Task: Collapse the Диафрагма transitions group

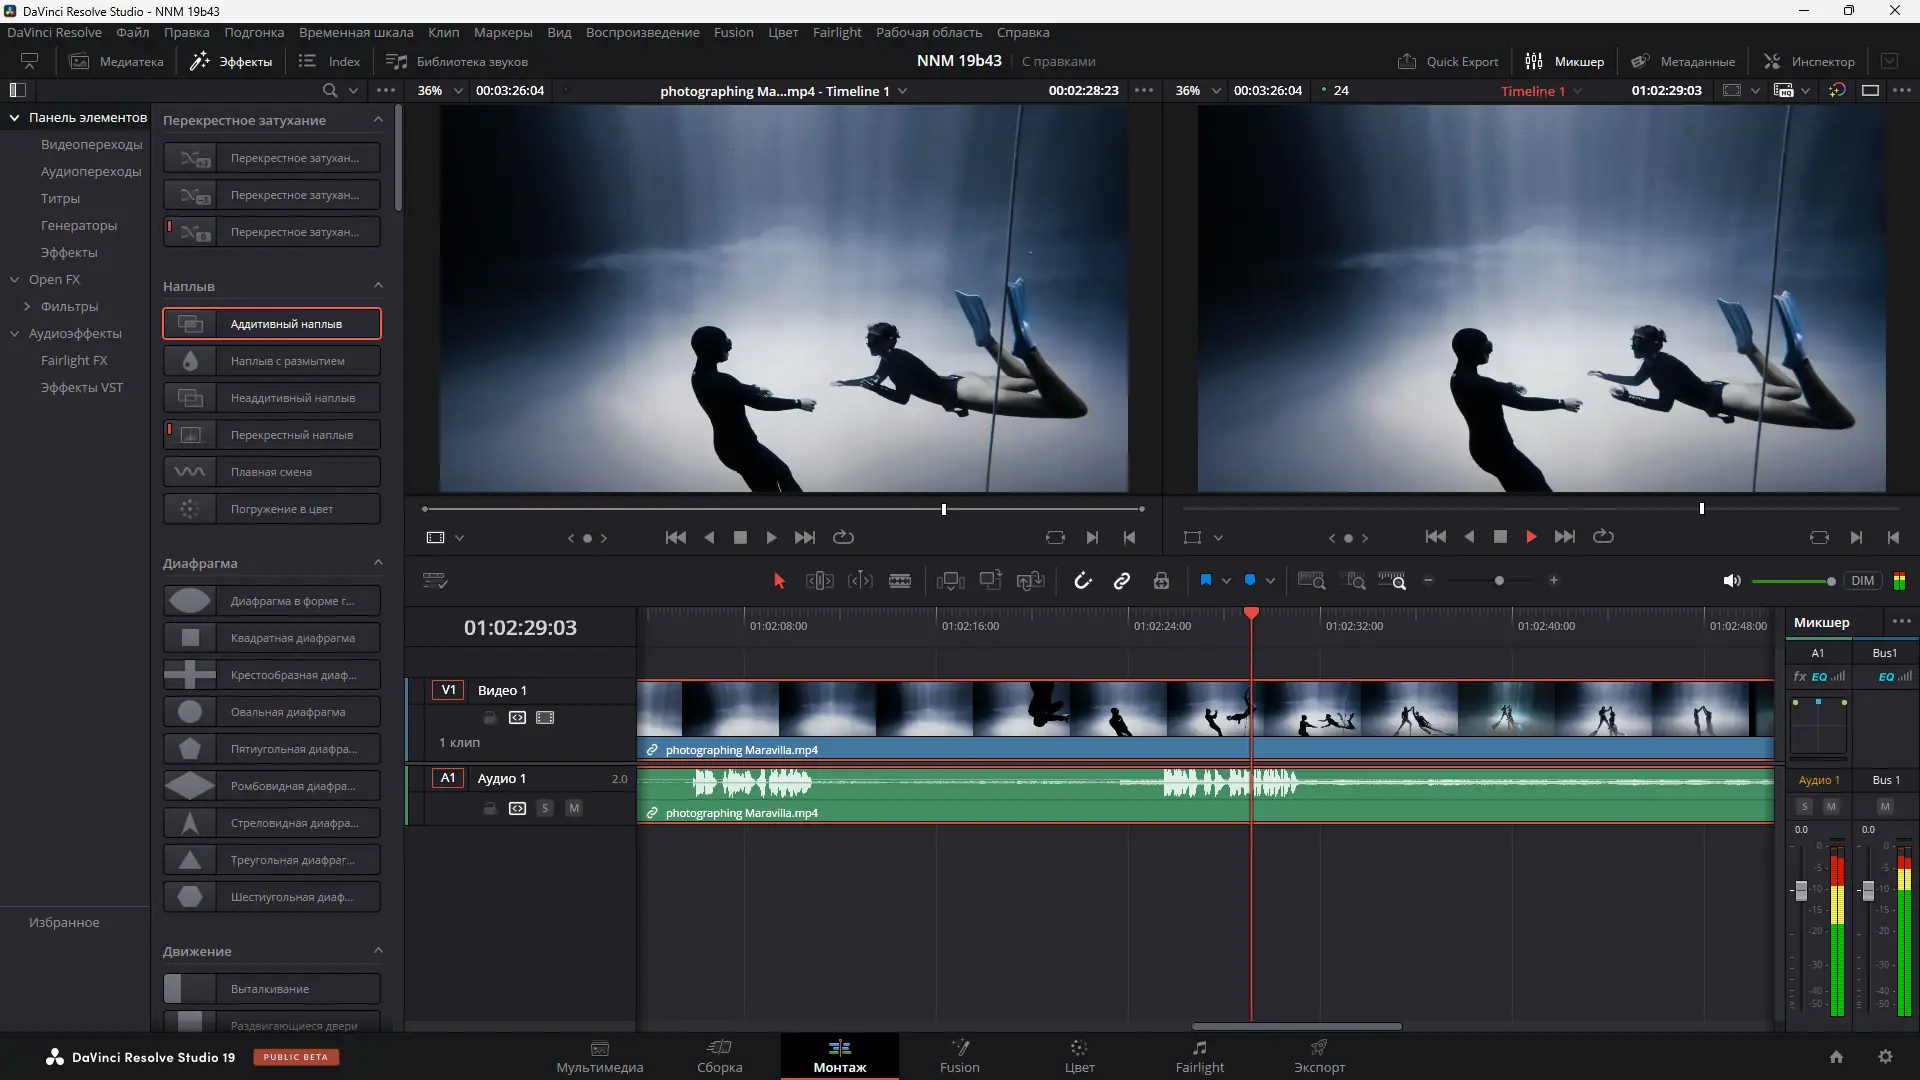Action: [x=378, y=563]
